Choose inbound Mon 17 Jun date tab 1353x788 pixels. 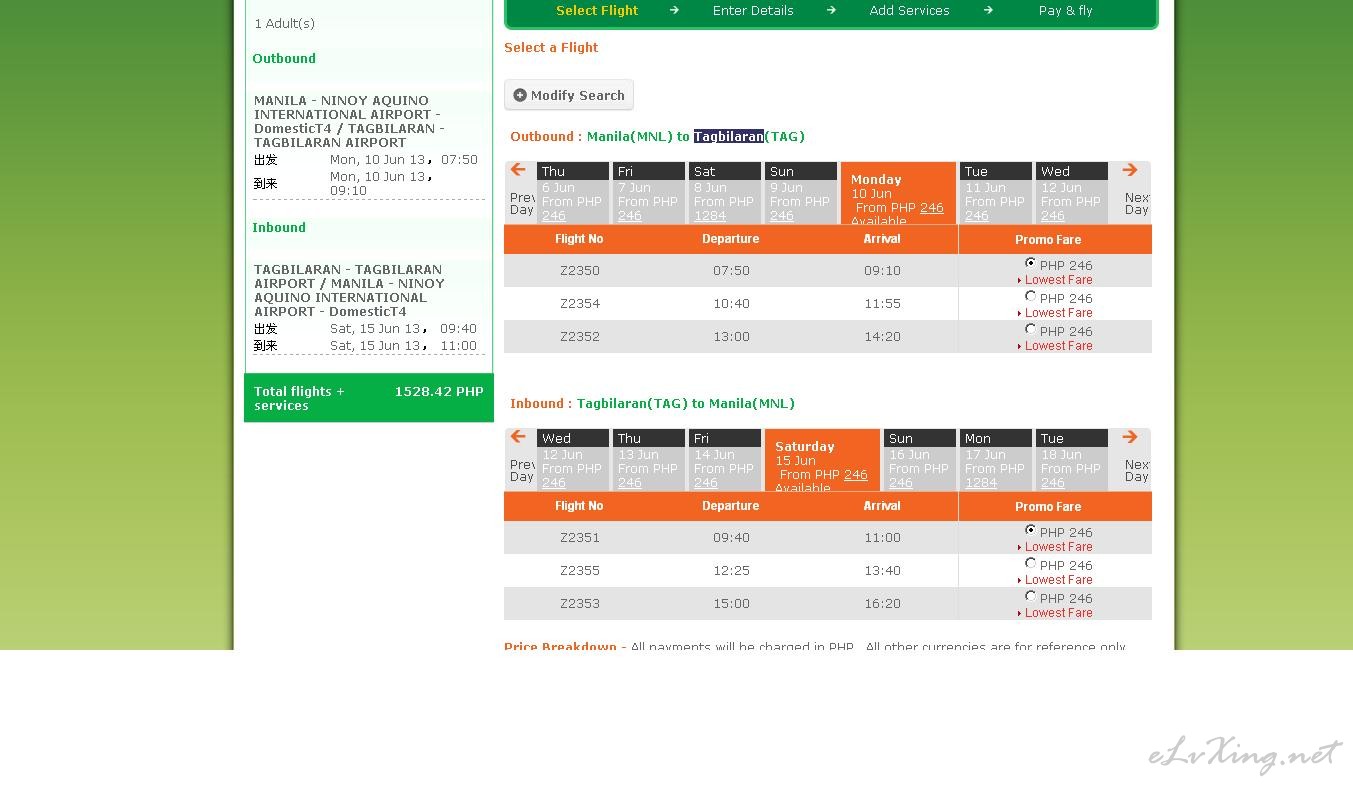tap(996, 460)
